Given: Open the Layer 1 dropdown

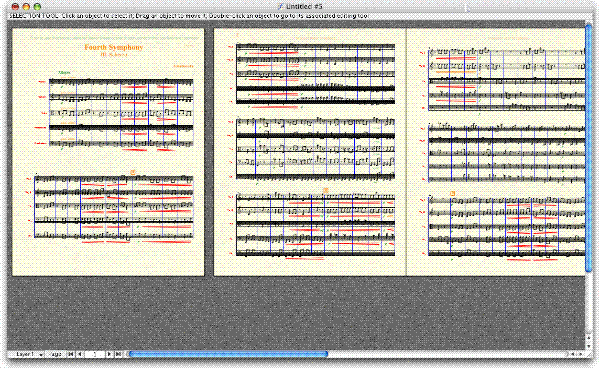Looking at the screenshot, I should pyautogui.click(x=26, y=354).
